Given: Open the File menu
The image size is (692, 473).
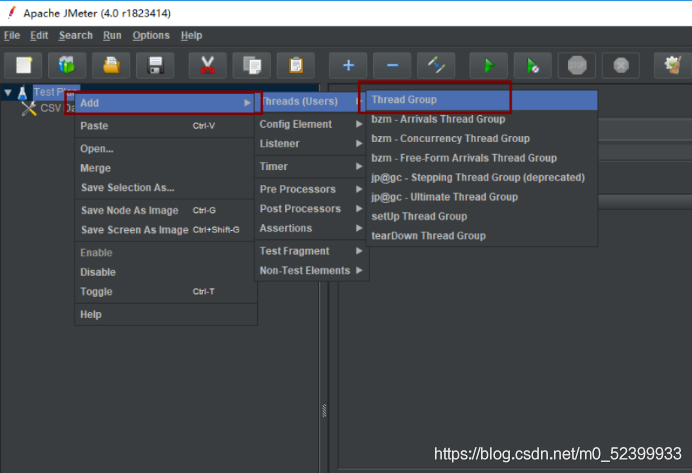Looking at the screenshot, I should (12, 35).
